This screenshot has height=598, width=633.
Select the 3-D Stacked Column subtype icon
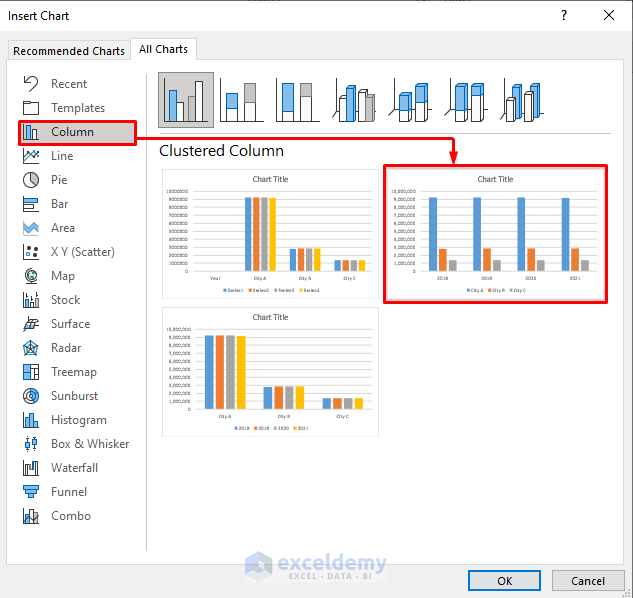click(410, 101)
